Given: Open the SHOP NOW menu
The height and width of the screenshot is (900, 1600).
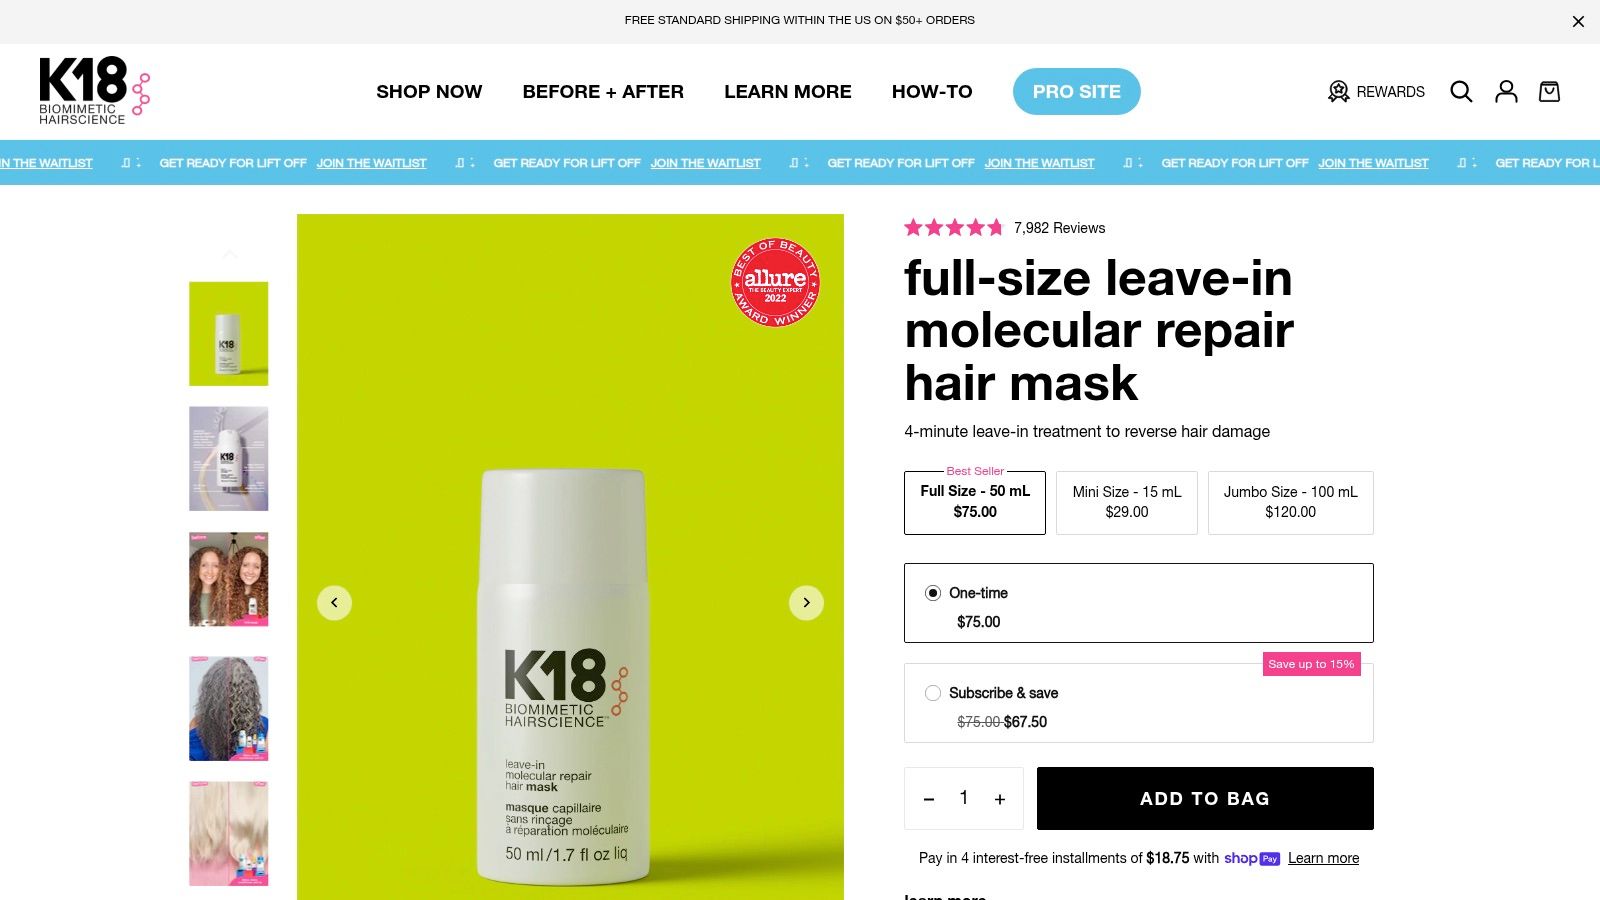Looking at the screenshot, I should (x=429, y=92).
